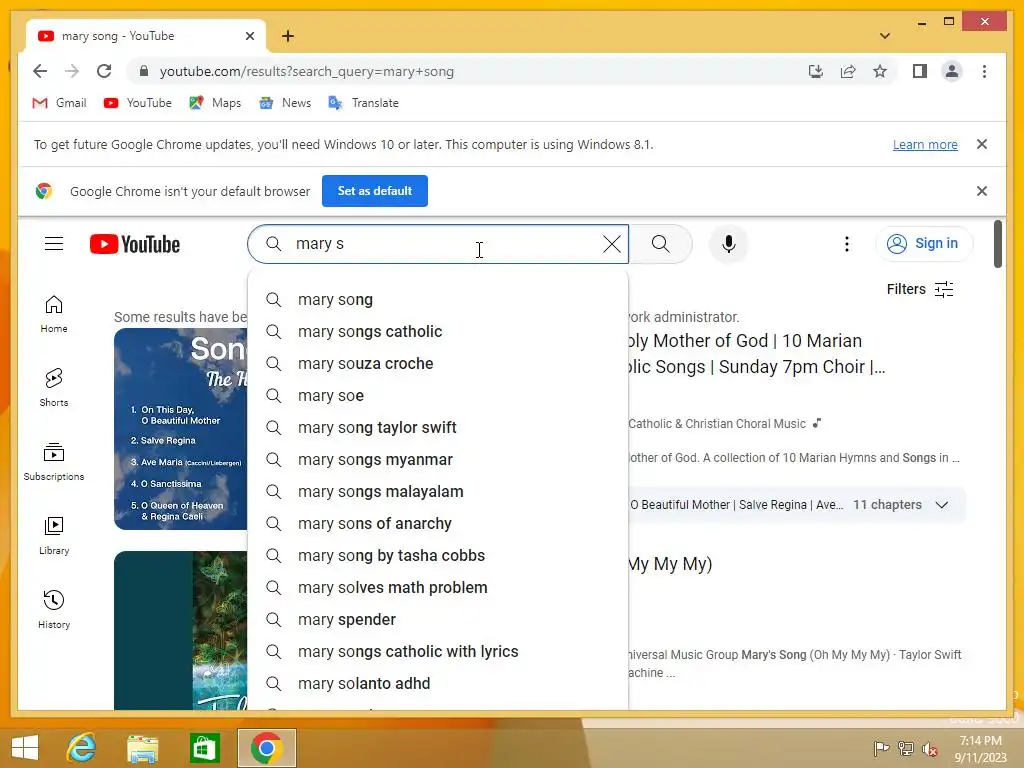Screen dimensions: 1024x768
Task: Open the Marian songs video thumbnail
Action: [181, 428]
